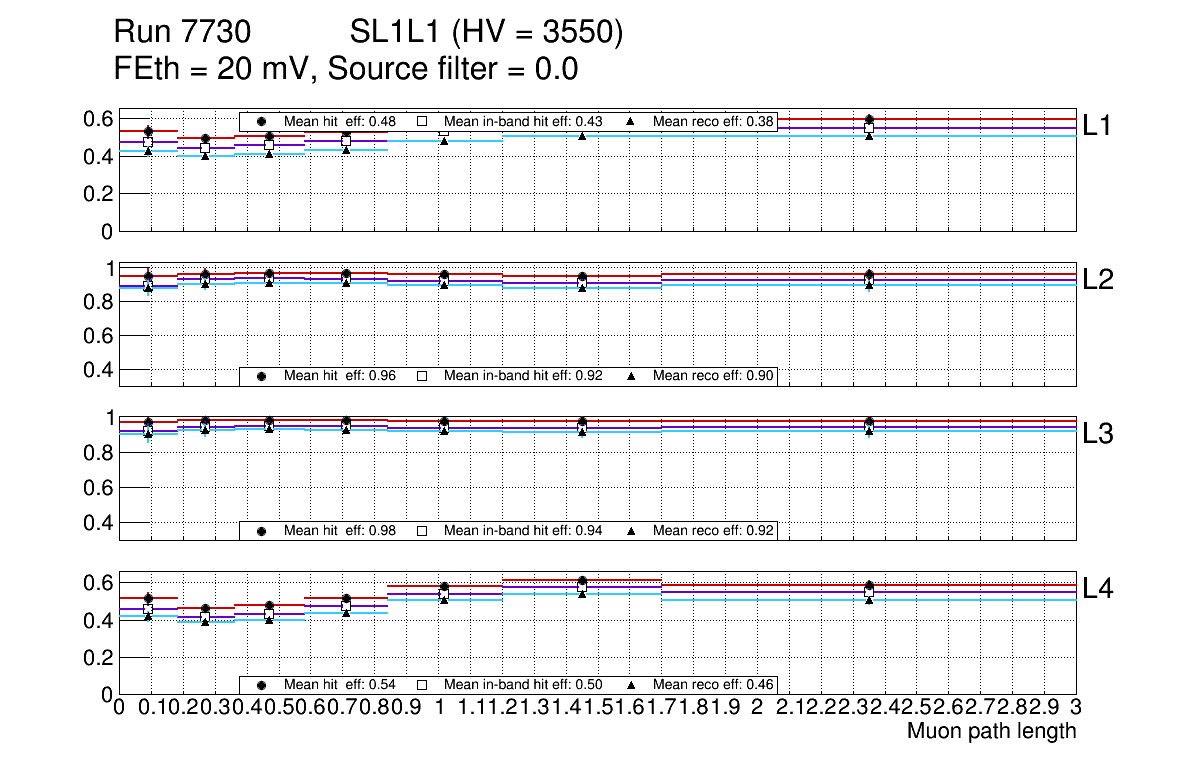1196x772 pixels.
Task: Click the triangle marker in L1 legend
Action: pyautogui.click(x=631, y=122)
